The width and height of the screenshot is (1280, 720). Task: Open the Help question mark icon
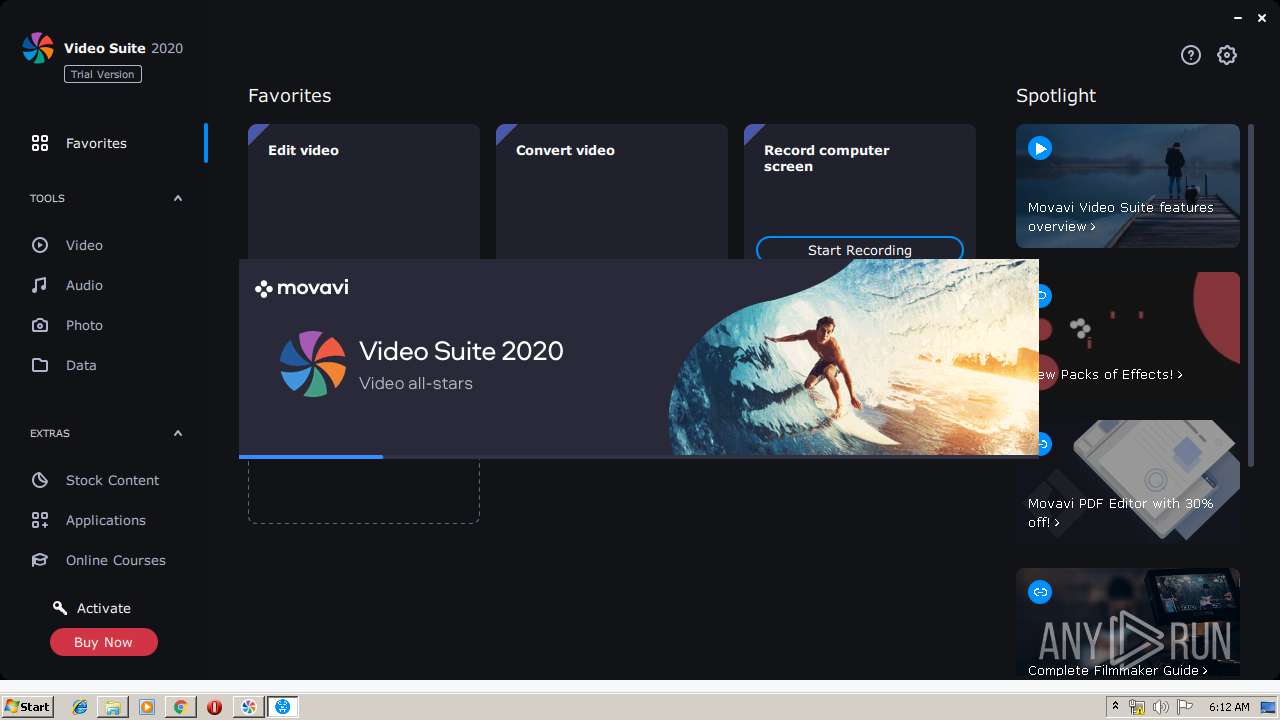pos(1190,55)
